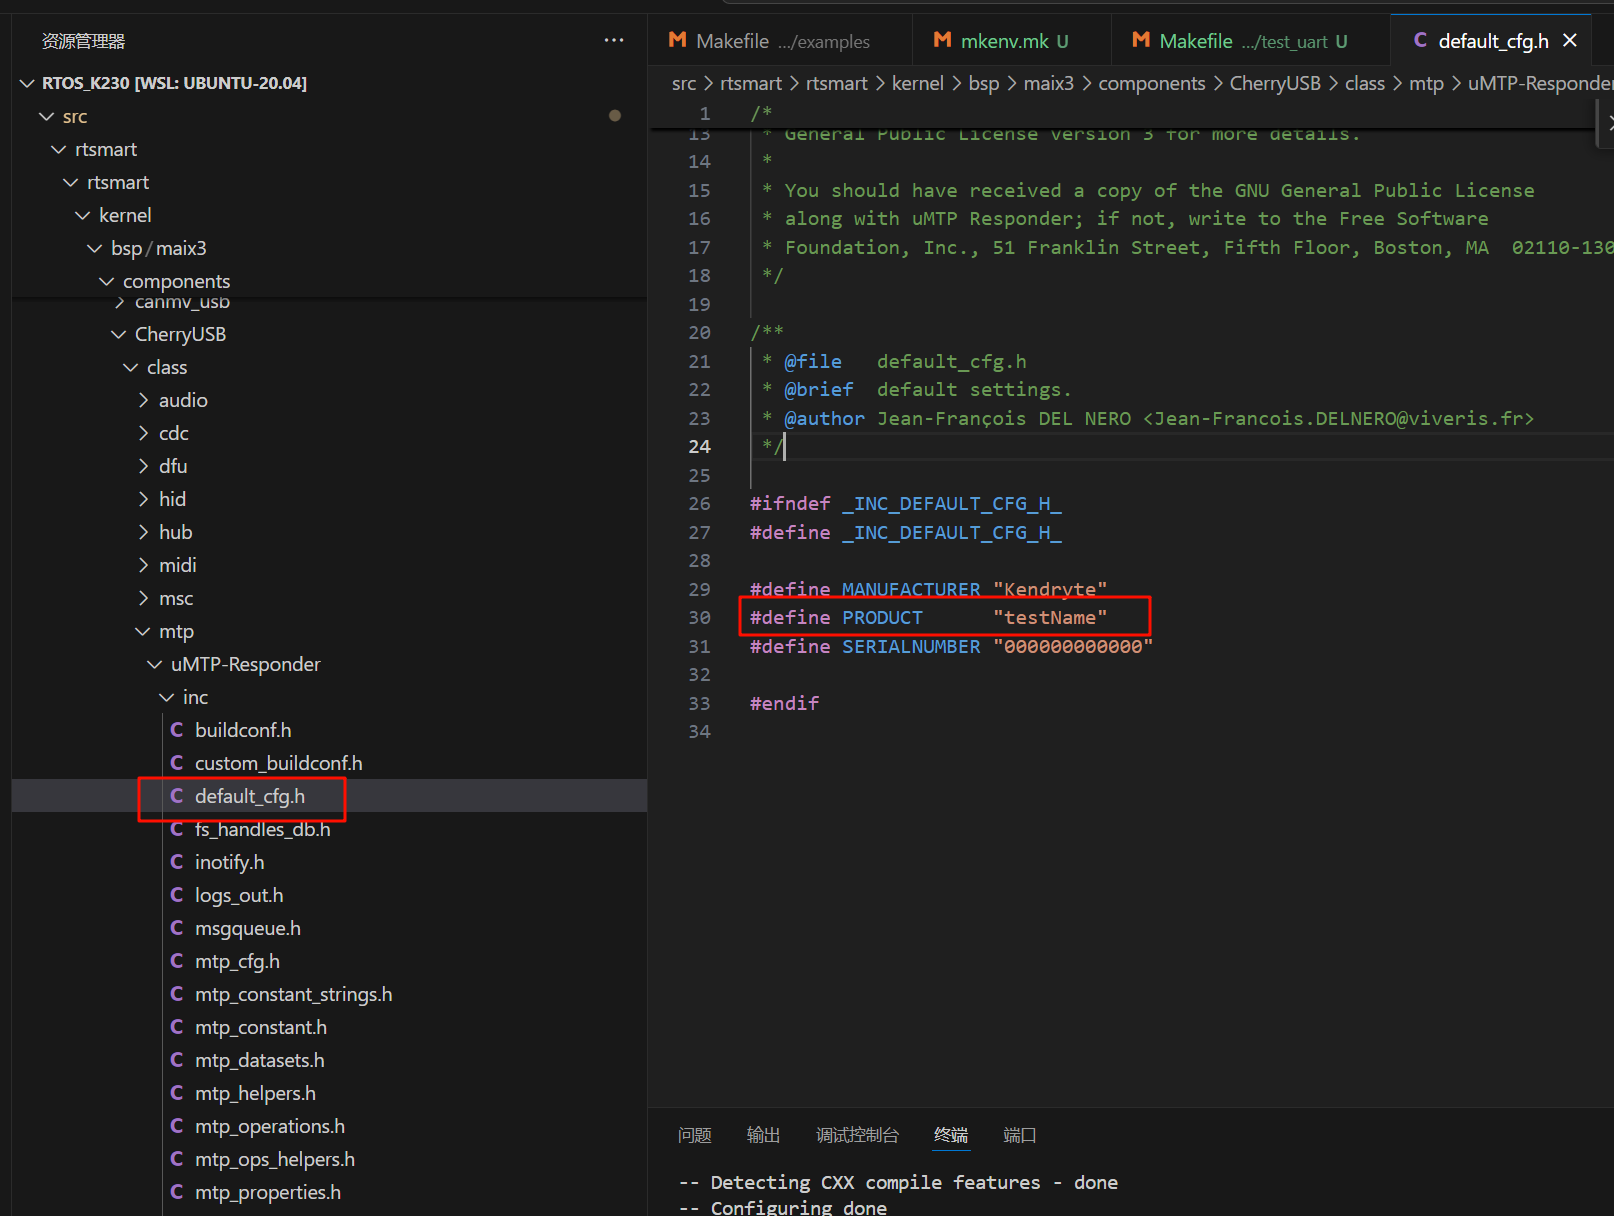Expand the hid folder

143,499
